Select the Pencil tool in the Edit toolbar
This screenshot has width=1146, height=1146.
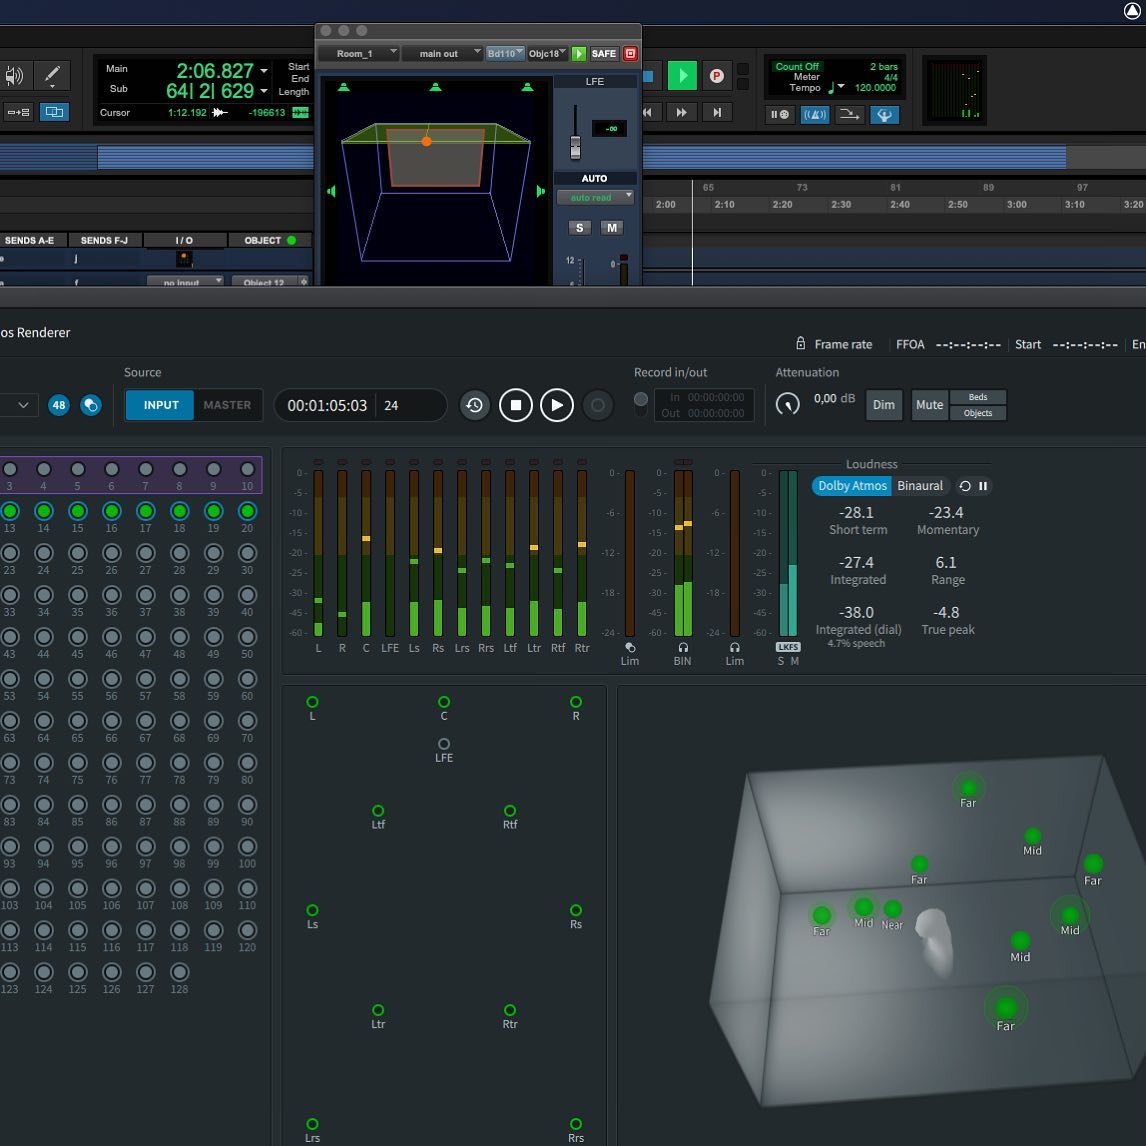52,75
